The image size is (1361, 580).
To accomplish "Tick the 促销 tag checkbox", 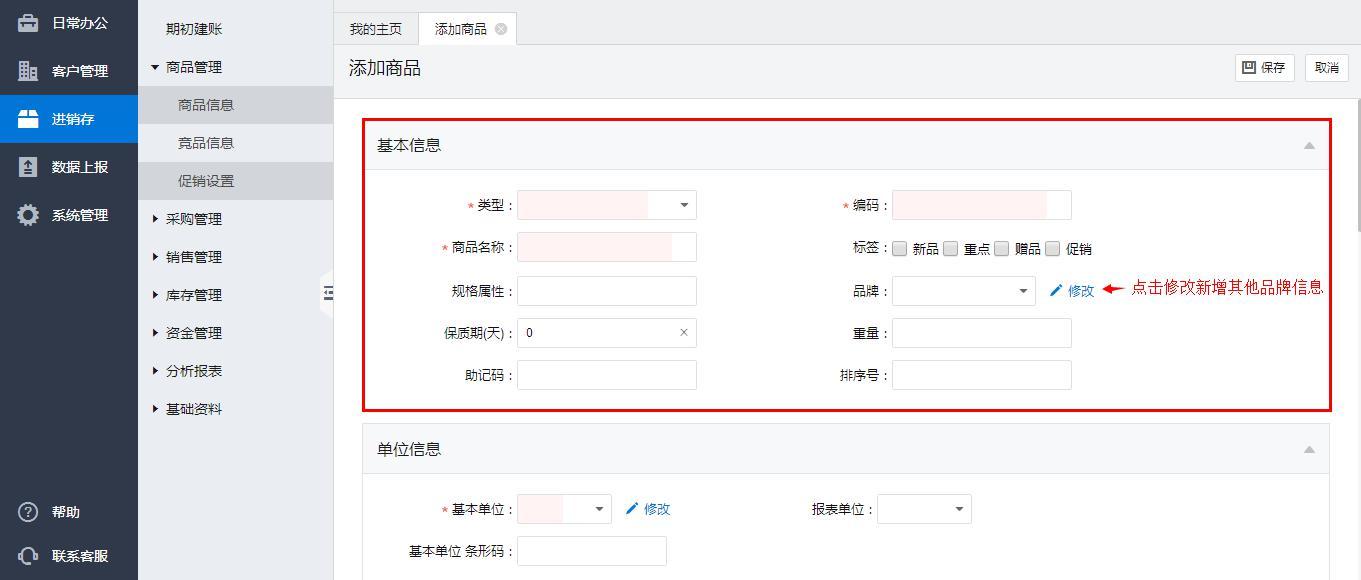I will tap(1053, 249).
